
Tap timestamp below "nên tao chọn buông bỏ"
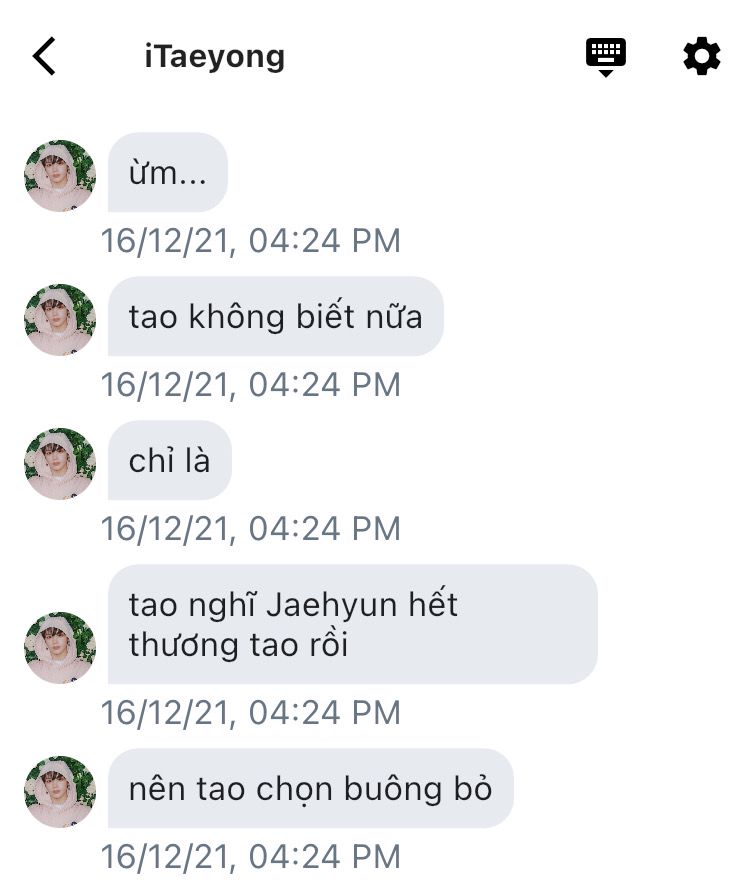click(x=251, y=856)
